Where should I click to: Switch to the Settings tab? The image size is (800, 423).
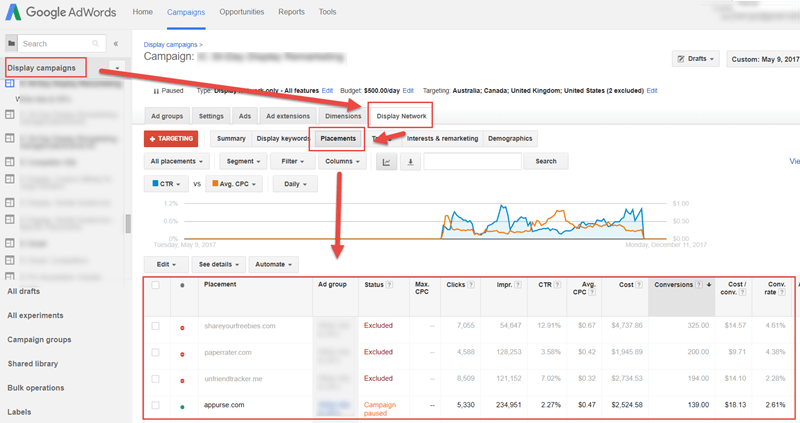tap(211, 116)
